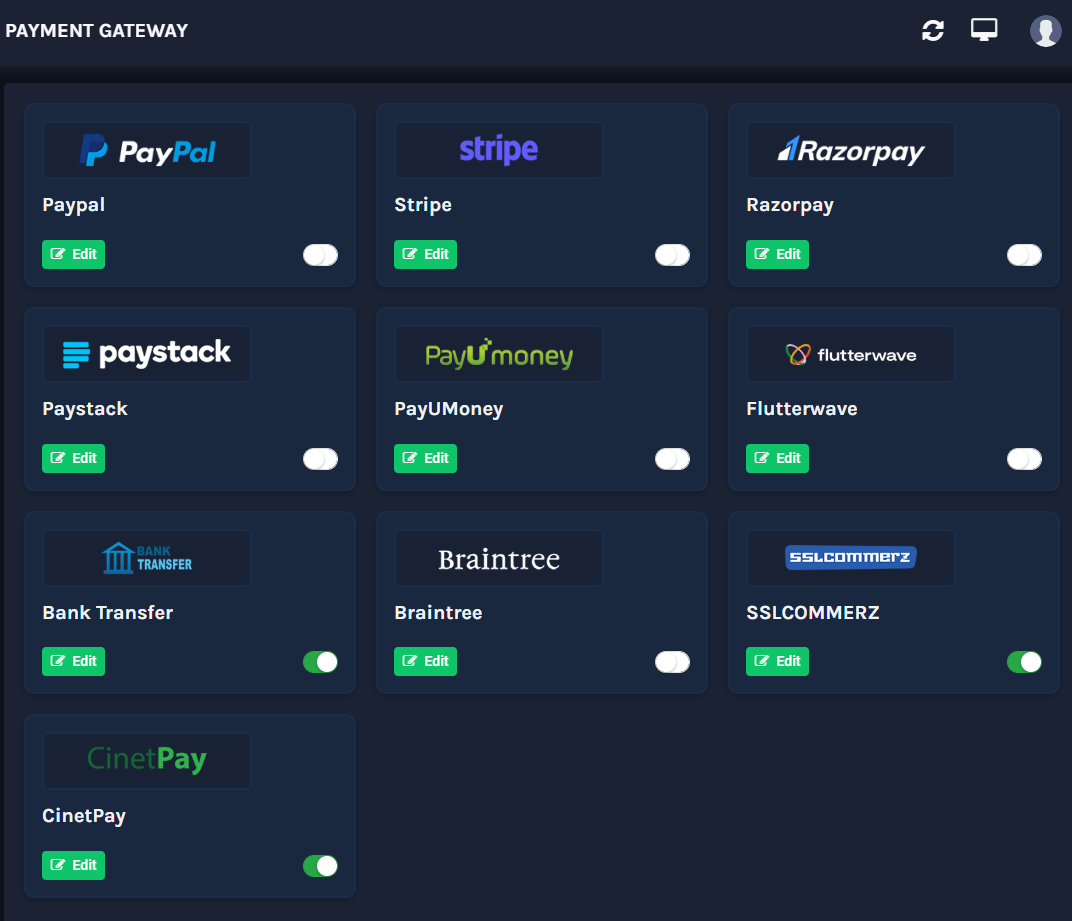
Task: Click Edit under CinetPay
Action: (x=74, y=865)
